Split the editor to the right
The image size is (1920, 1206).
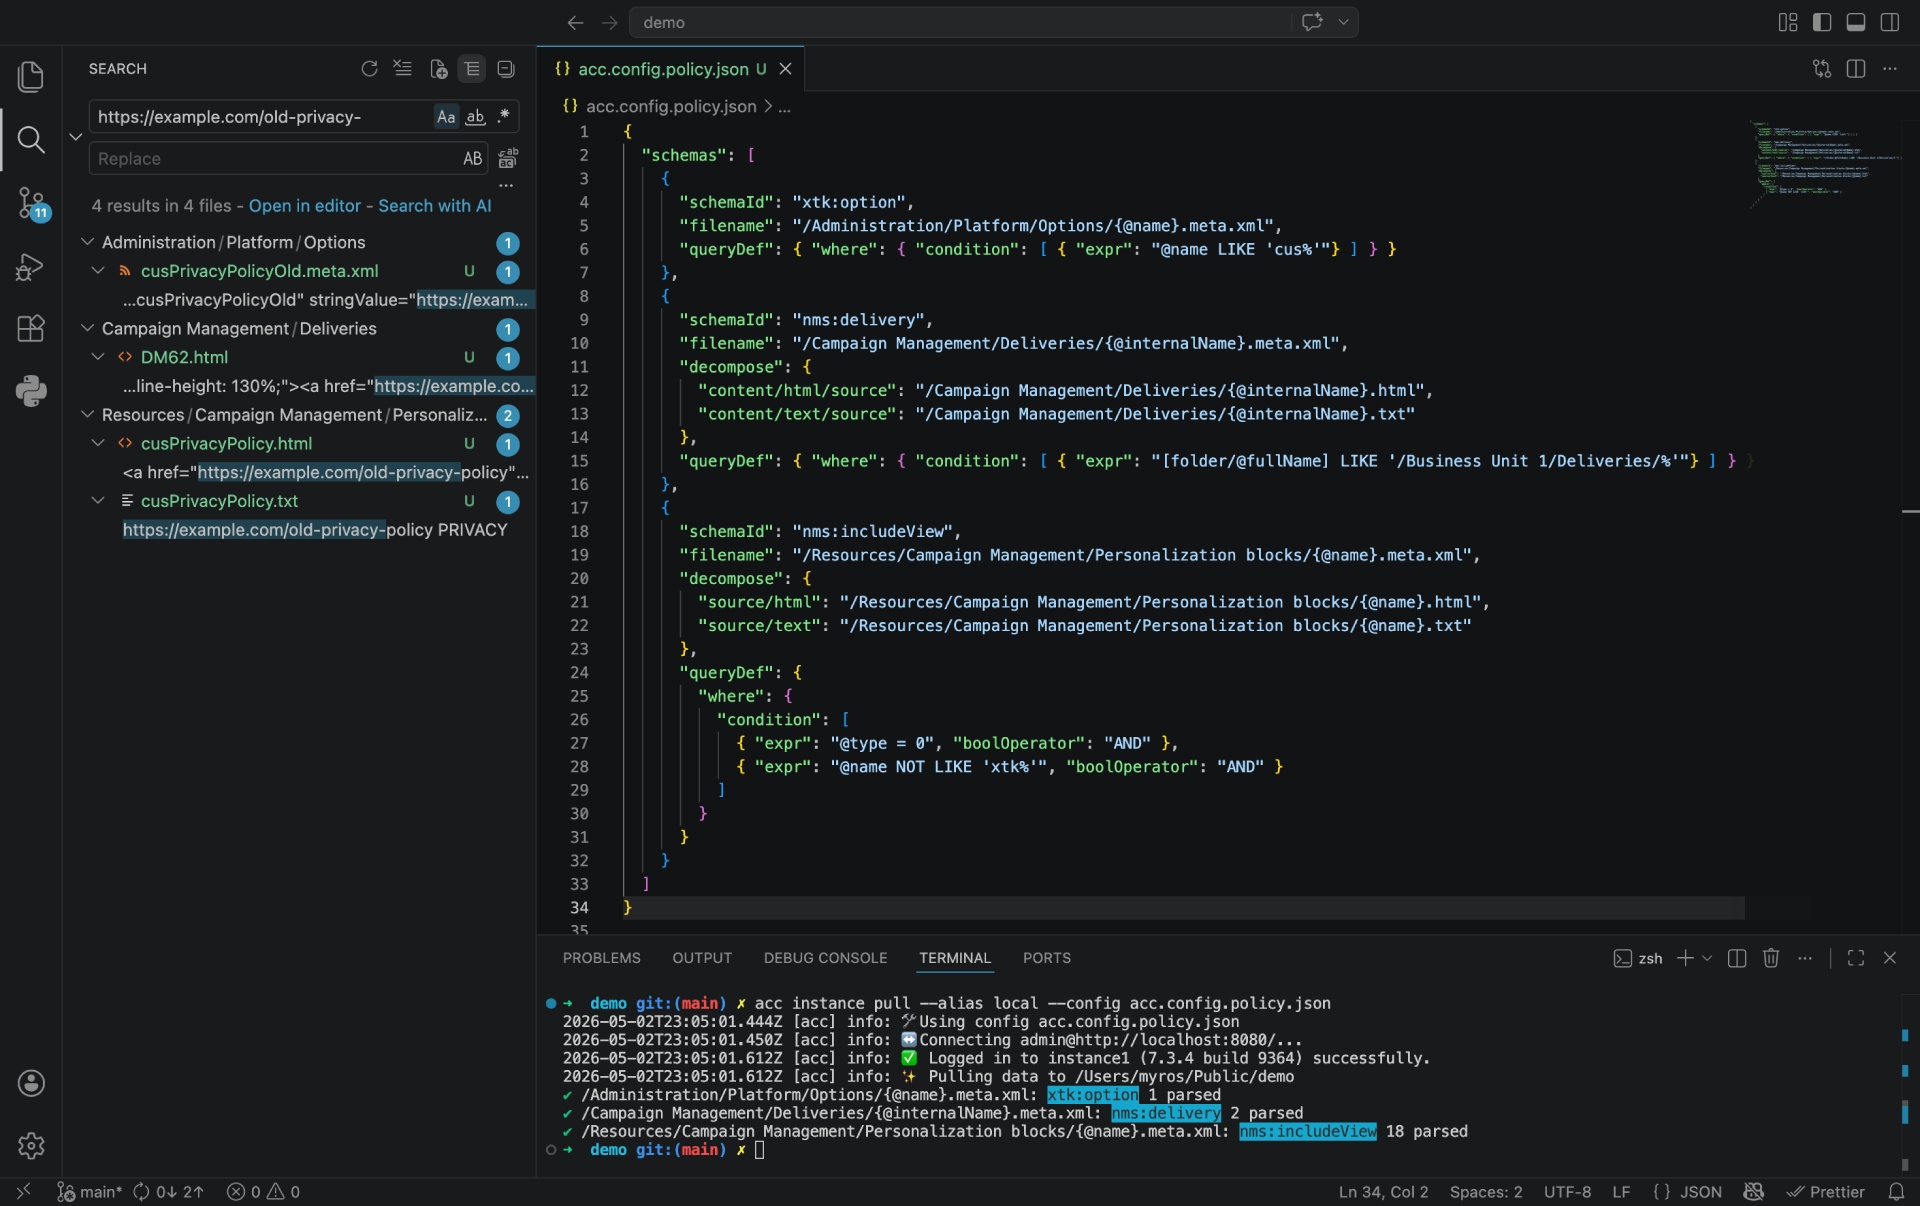coord(1856,68)
